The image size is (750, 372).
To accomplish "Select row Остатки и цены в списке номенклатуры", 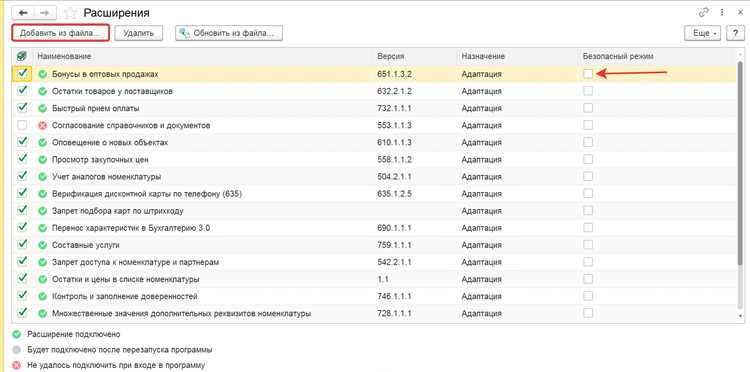I will 375,279.
